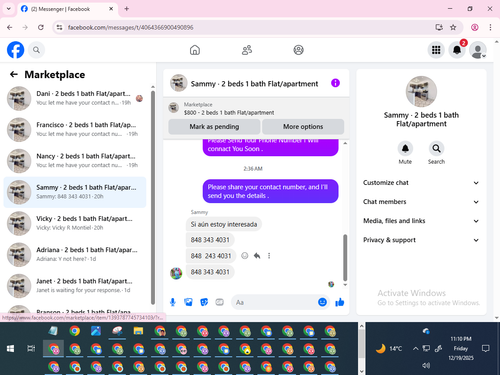The width and height of the screenshot is (500, 375).
Task: Open the Groups icon in top navigation
Action: (x=298, y=50)
